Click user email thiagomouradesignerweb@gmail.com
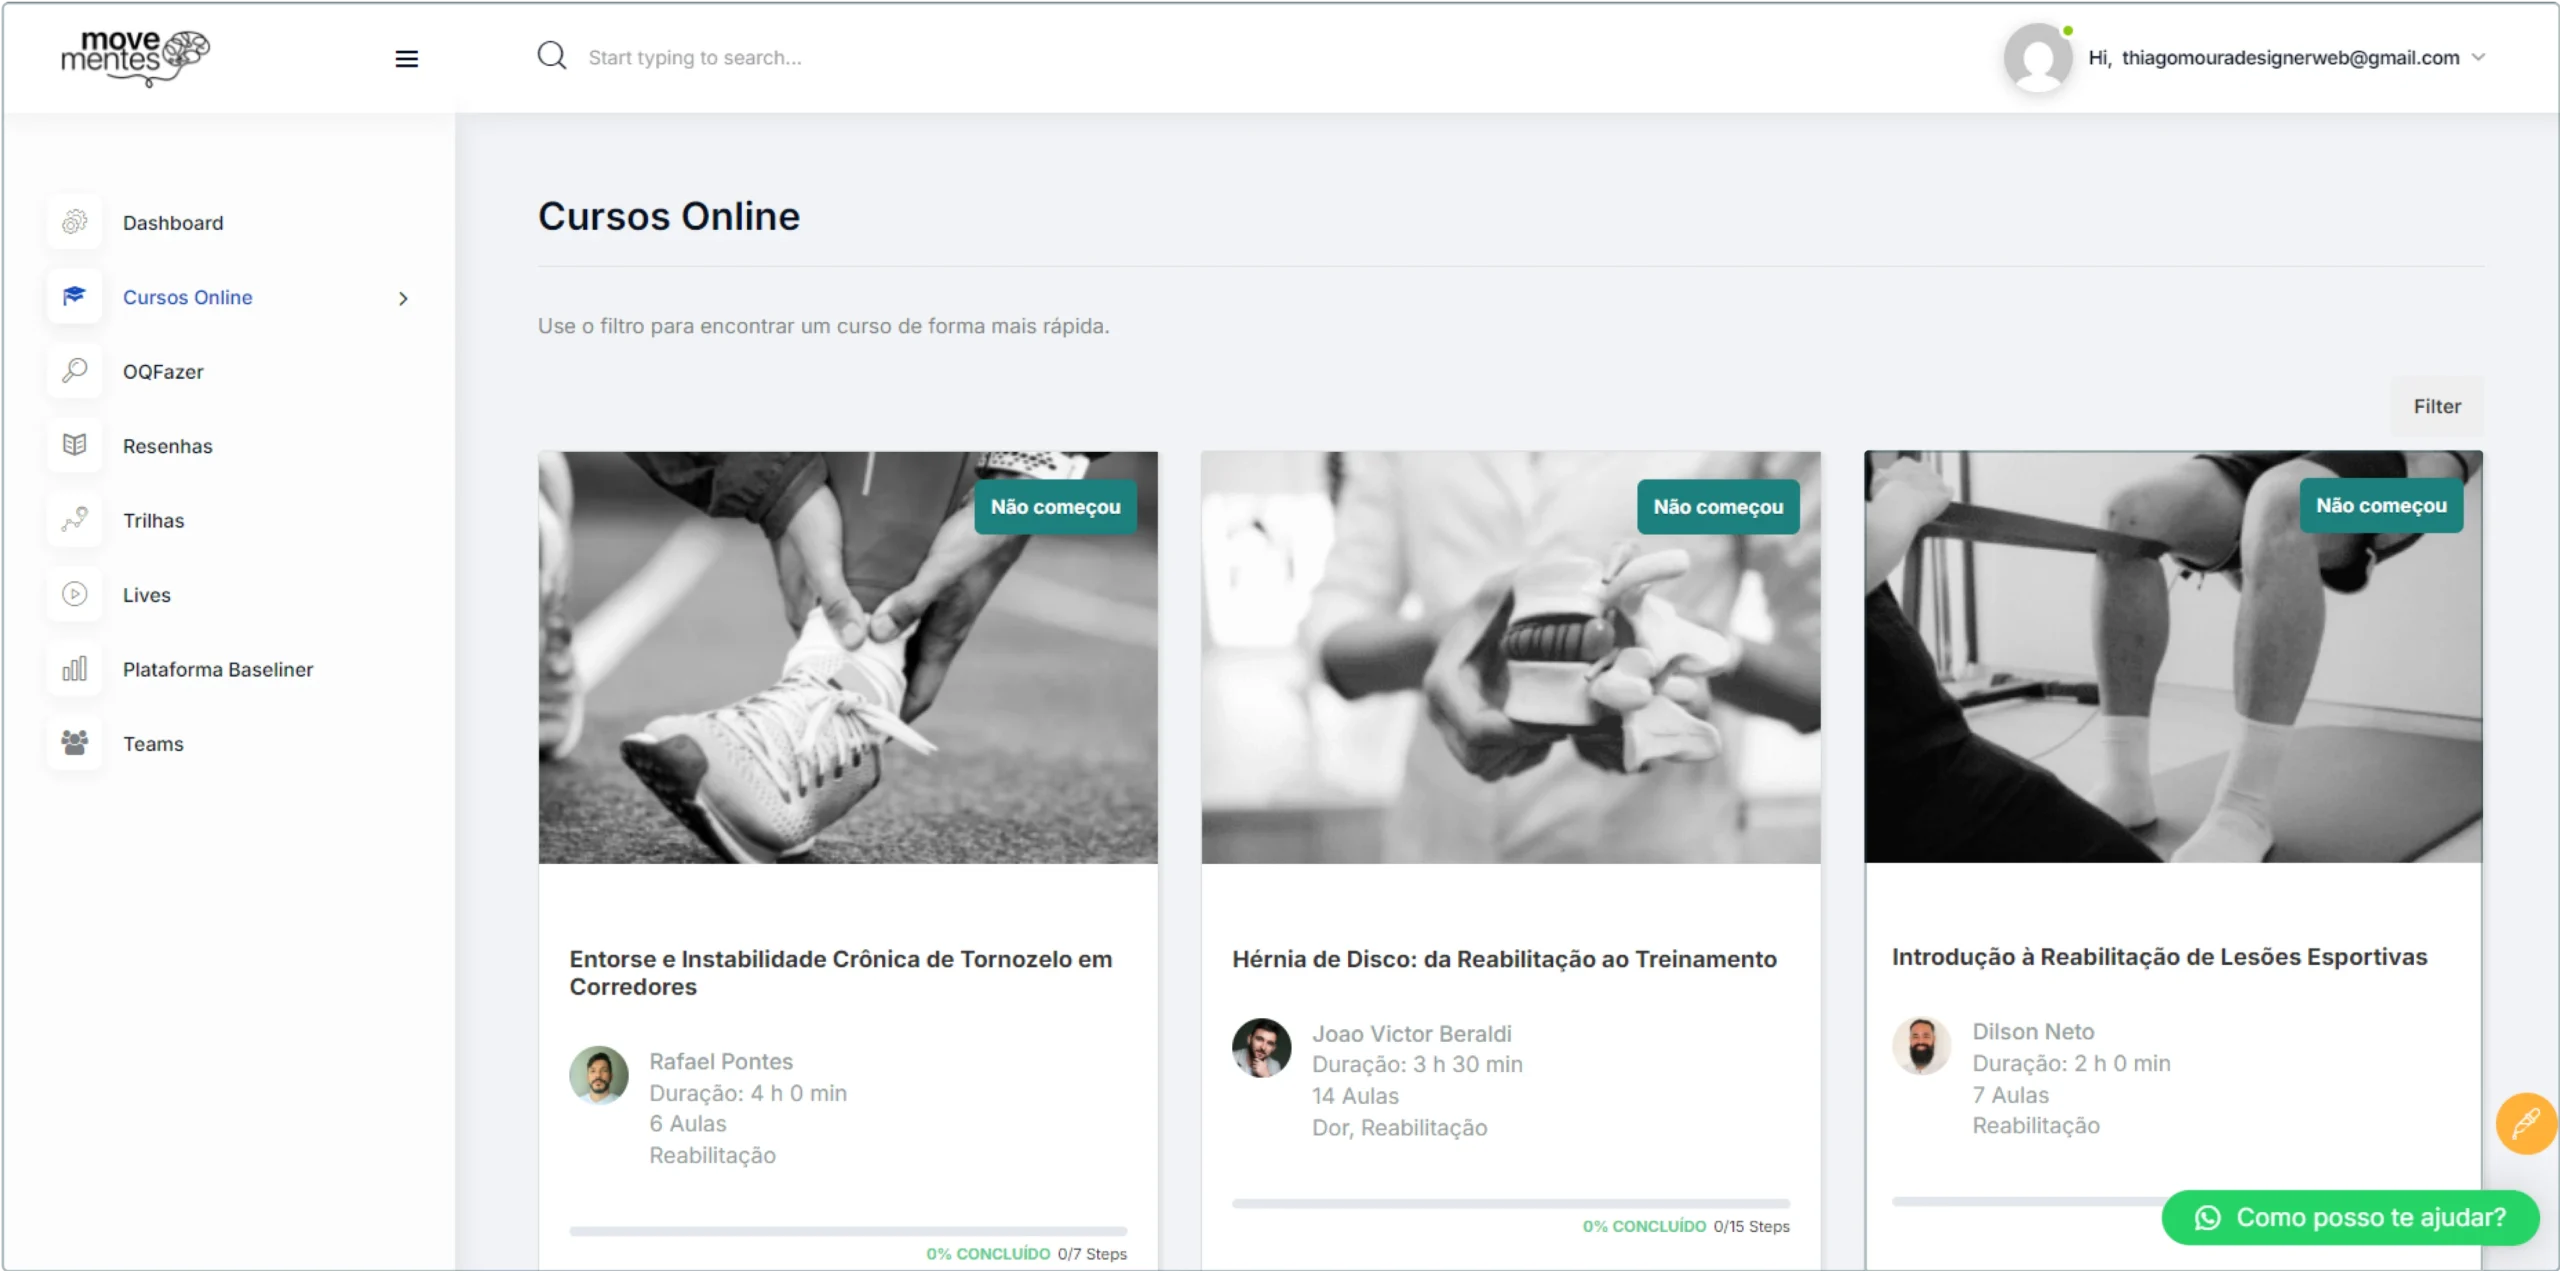2560x1271 pixels. coord(2290,57)
